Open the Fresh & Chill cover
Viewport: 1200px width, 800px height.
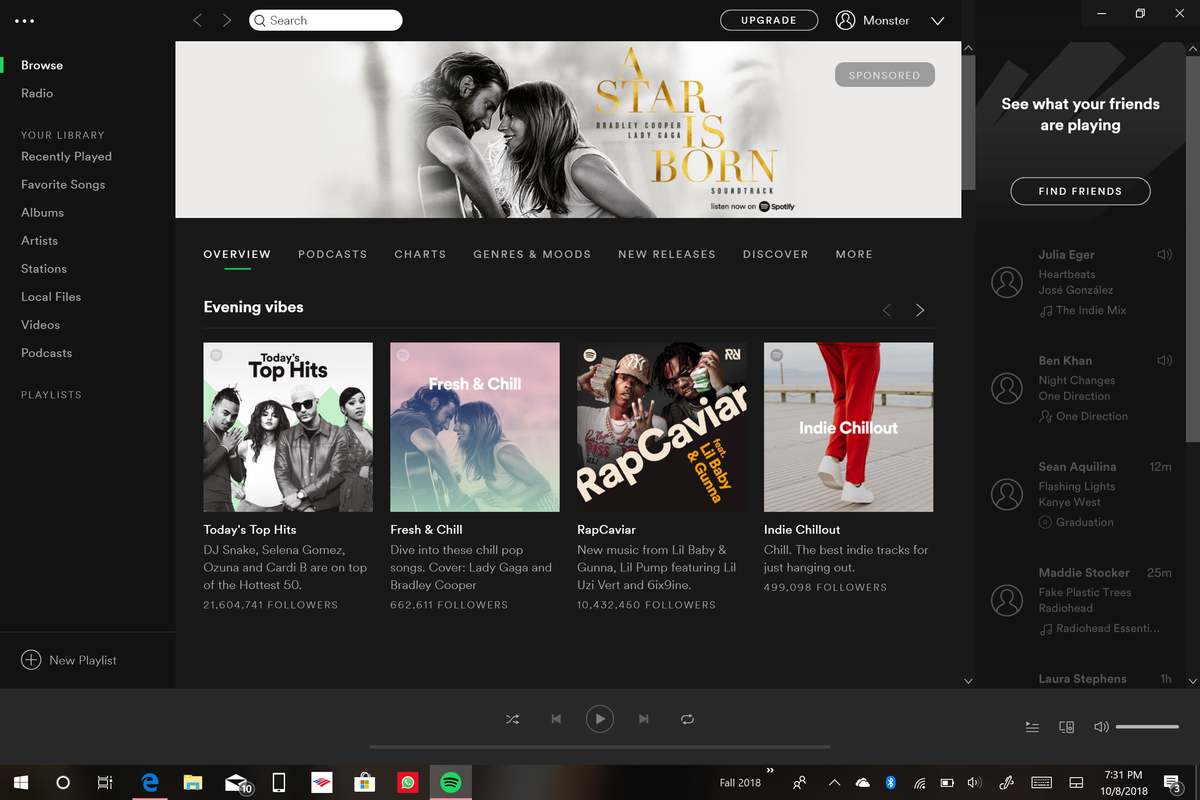[x=475, y=427]
